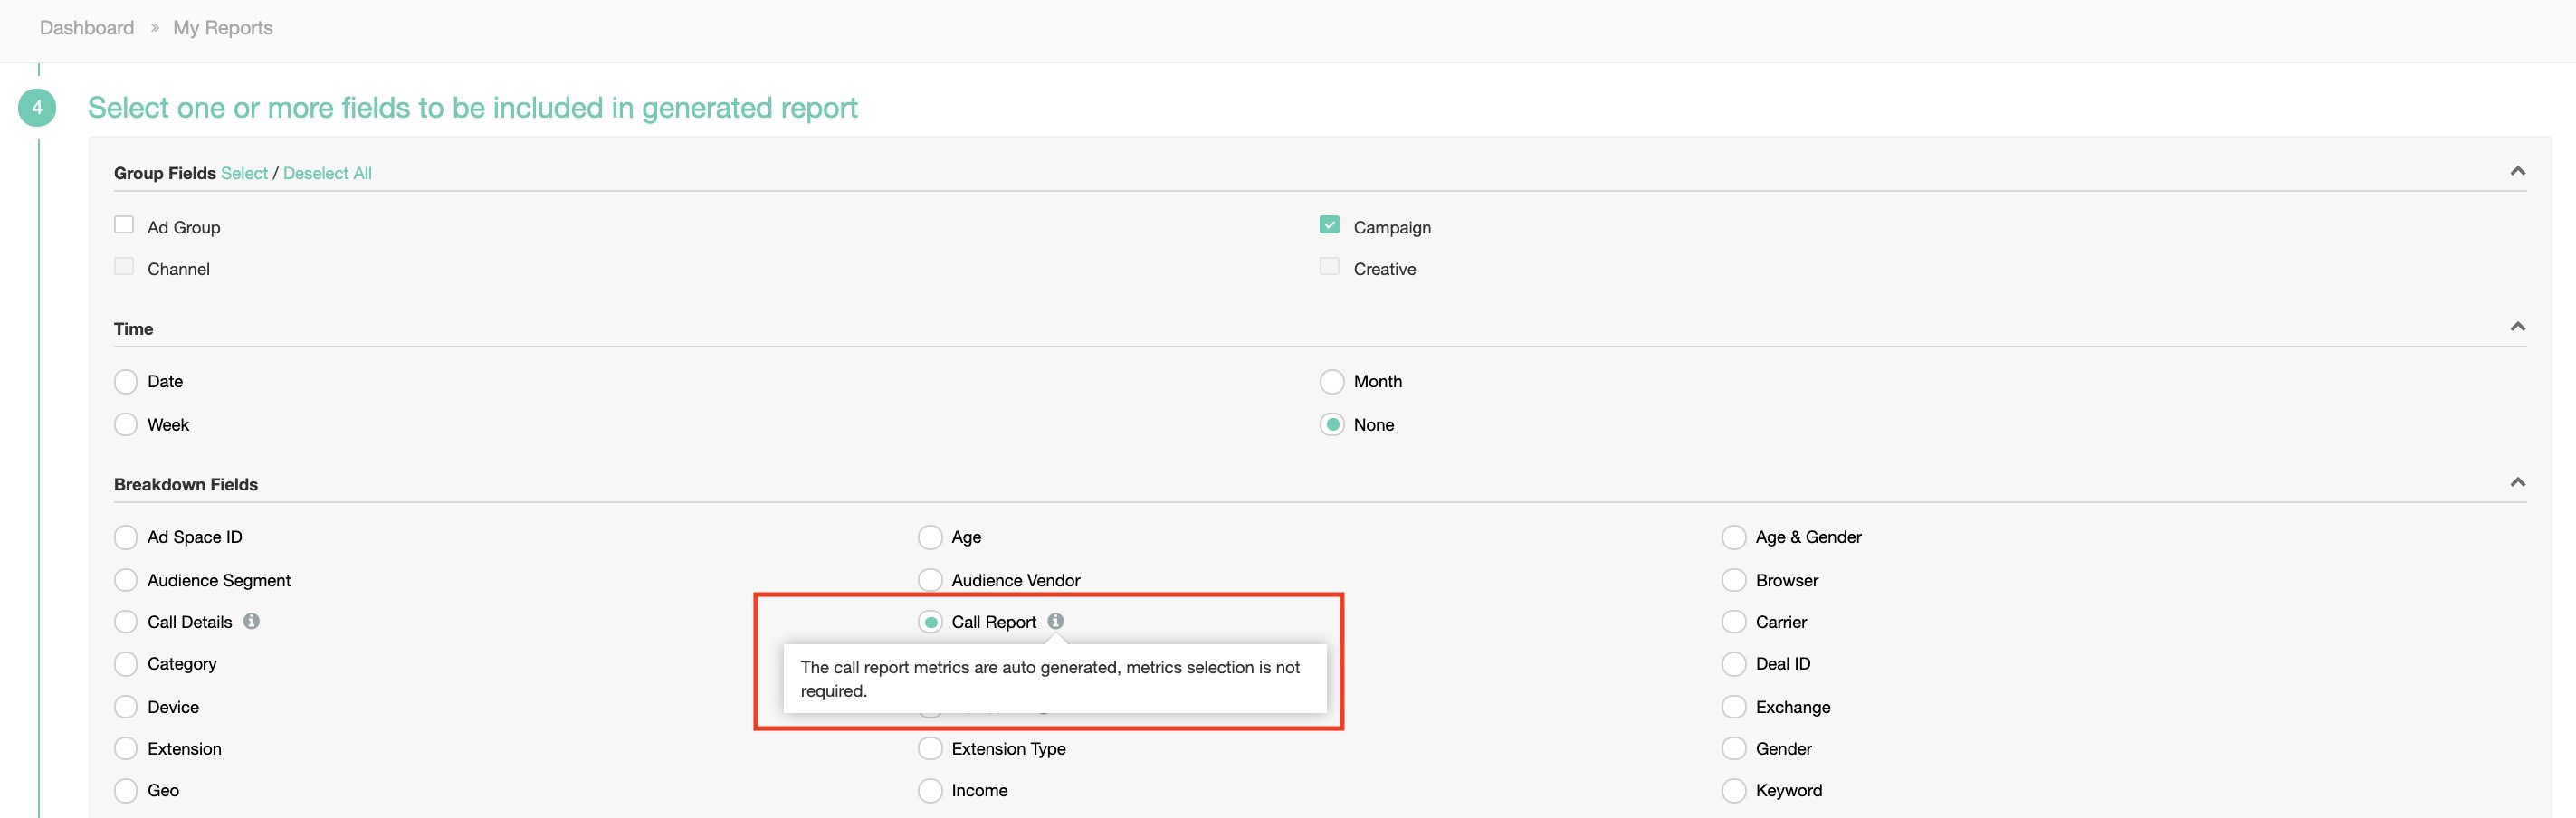The width and height of the screenshot is (2576, 818).
Task: Select the Browser breakdown field
Action: 1733,580
